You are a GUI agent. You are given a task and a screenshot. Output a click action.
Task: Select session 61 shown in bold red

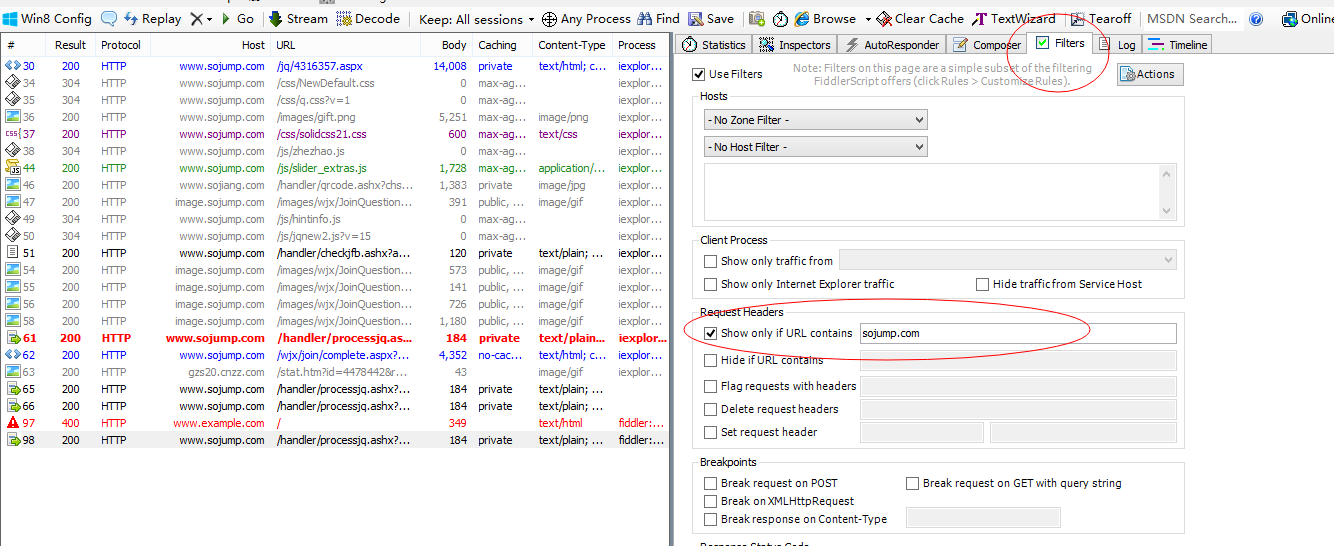click(x=334, y=338)
